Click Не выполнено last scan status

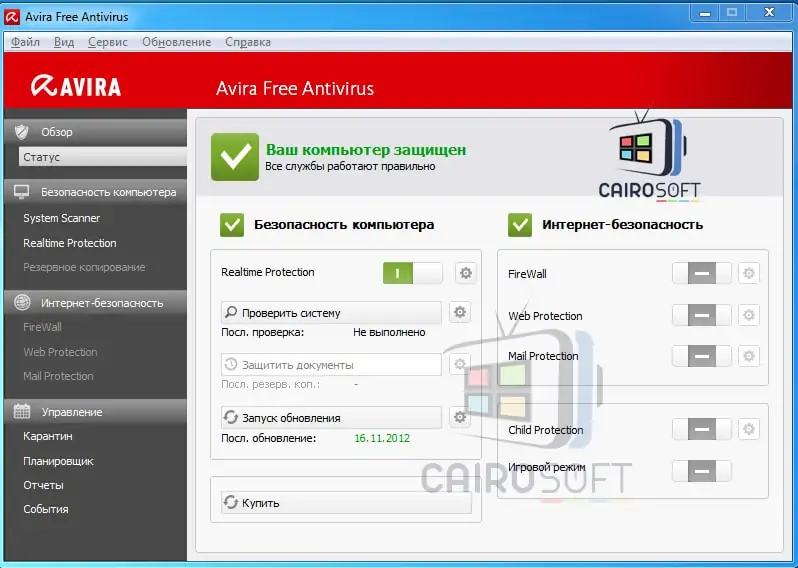pos(389,332)
